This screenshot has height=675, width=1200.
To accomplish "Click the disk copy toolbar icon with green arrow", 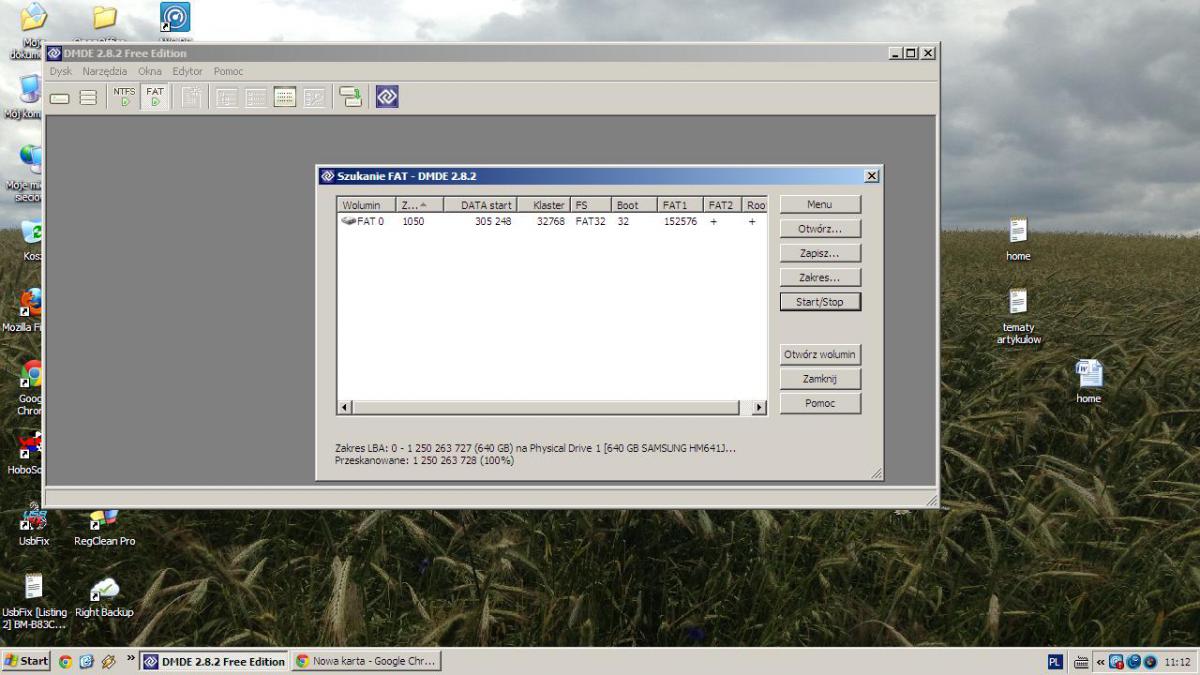I will point(350,97).
